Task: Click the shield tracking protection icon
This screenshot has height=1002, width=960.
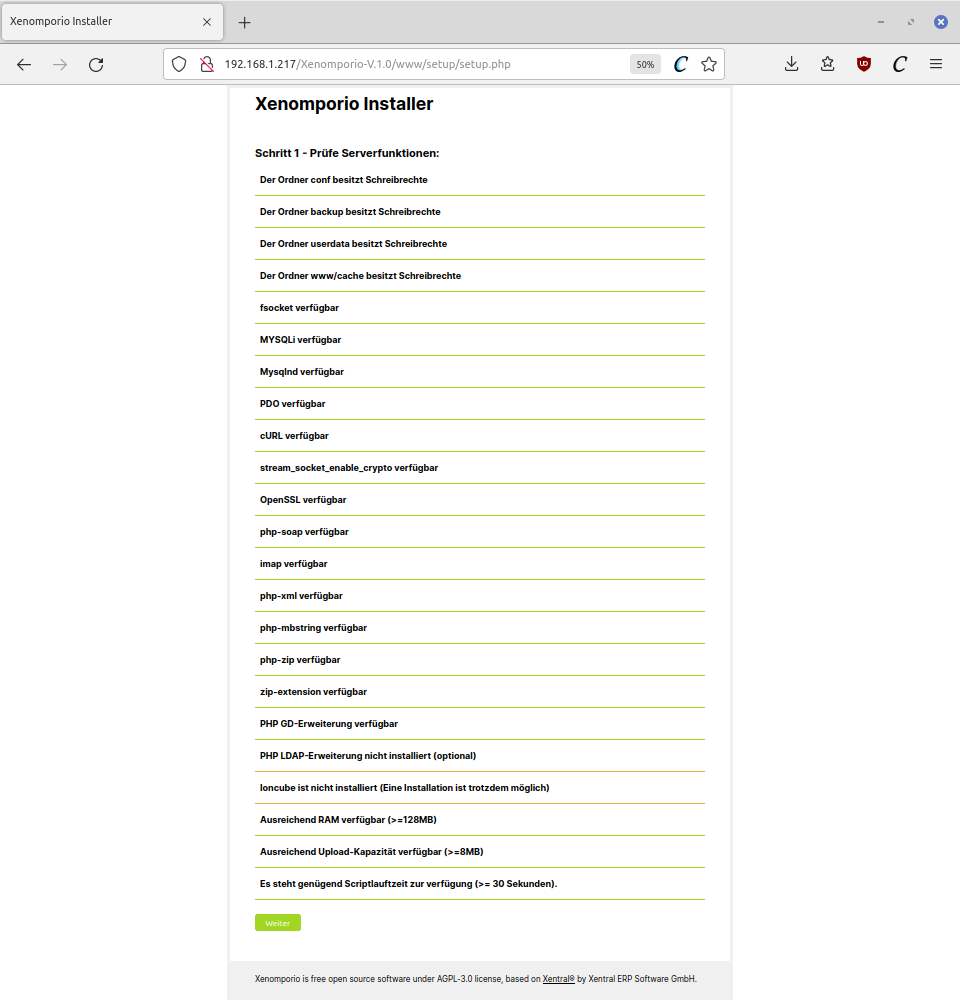Action: click(179, 64)
